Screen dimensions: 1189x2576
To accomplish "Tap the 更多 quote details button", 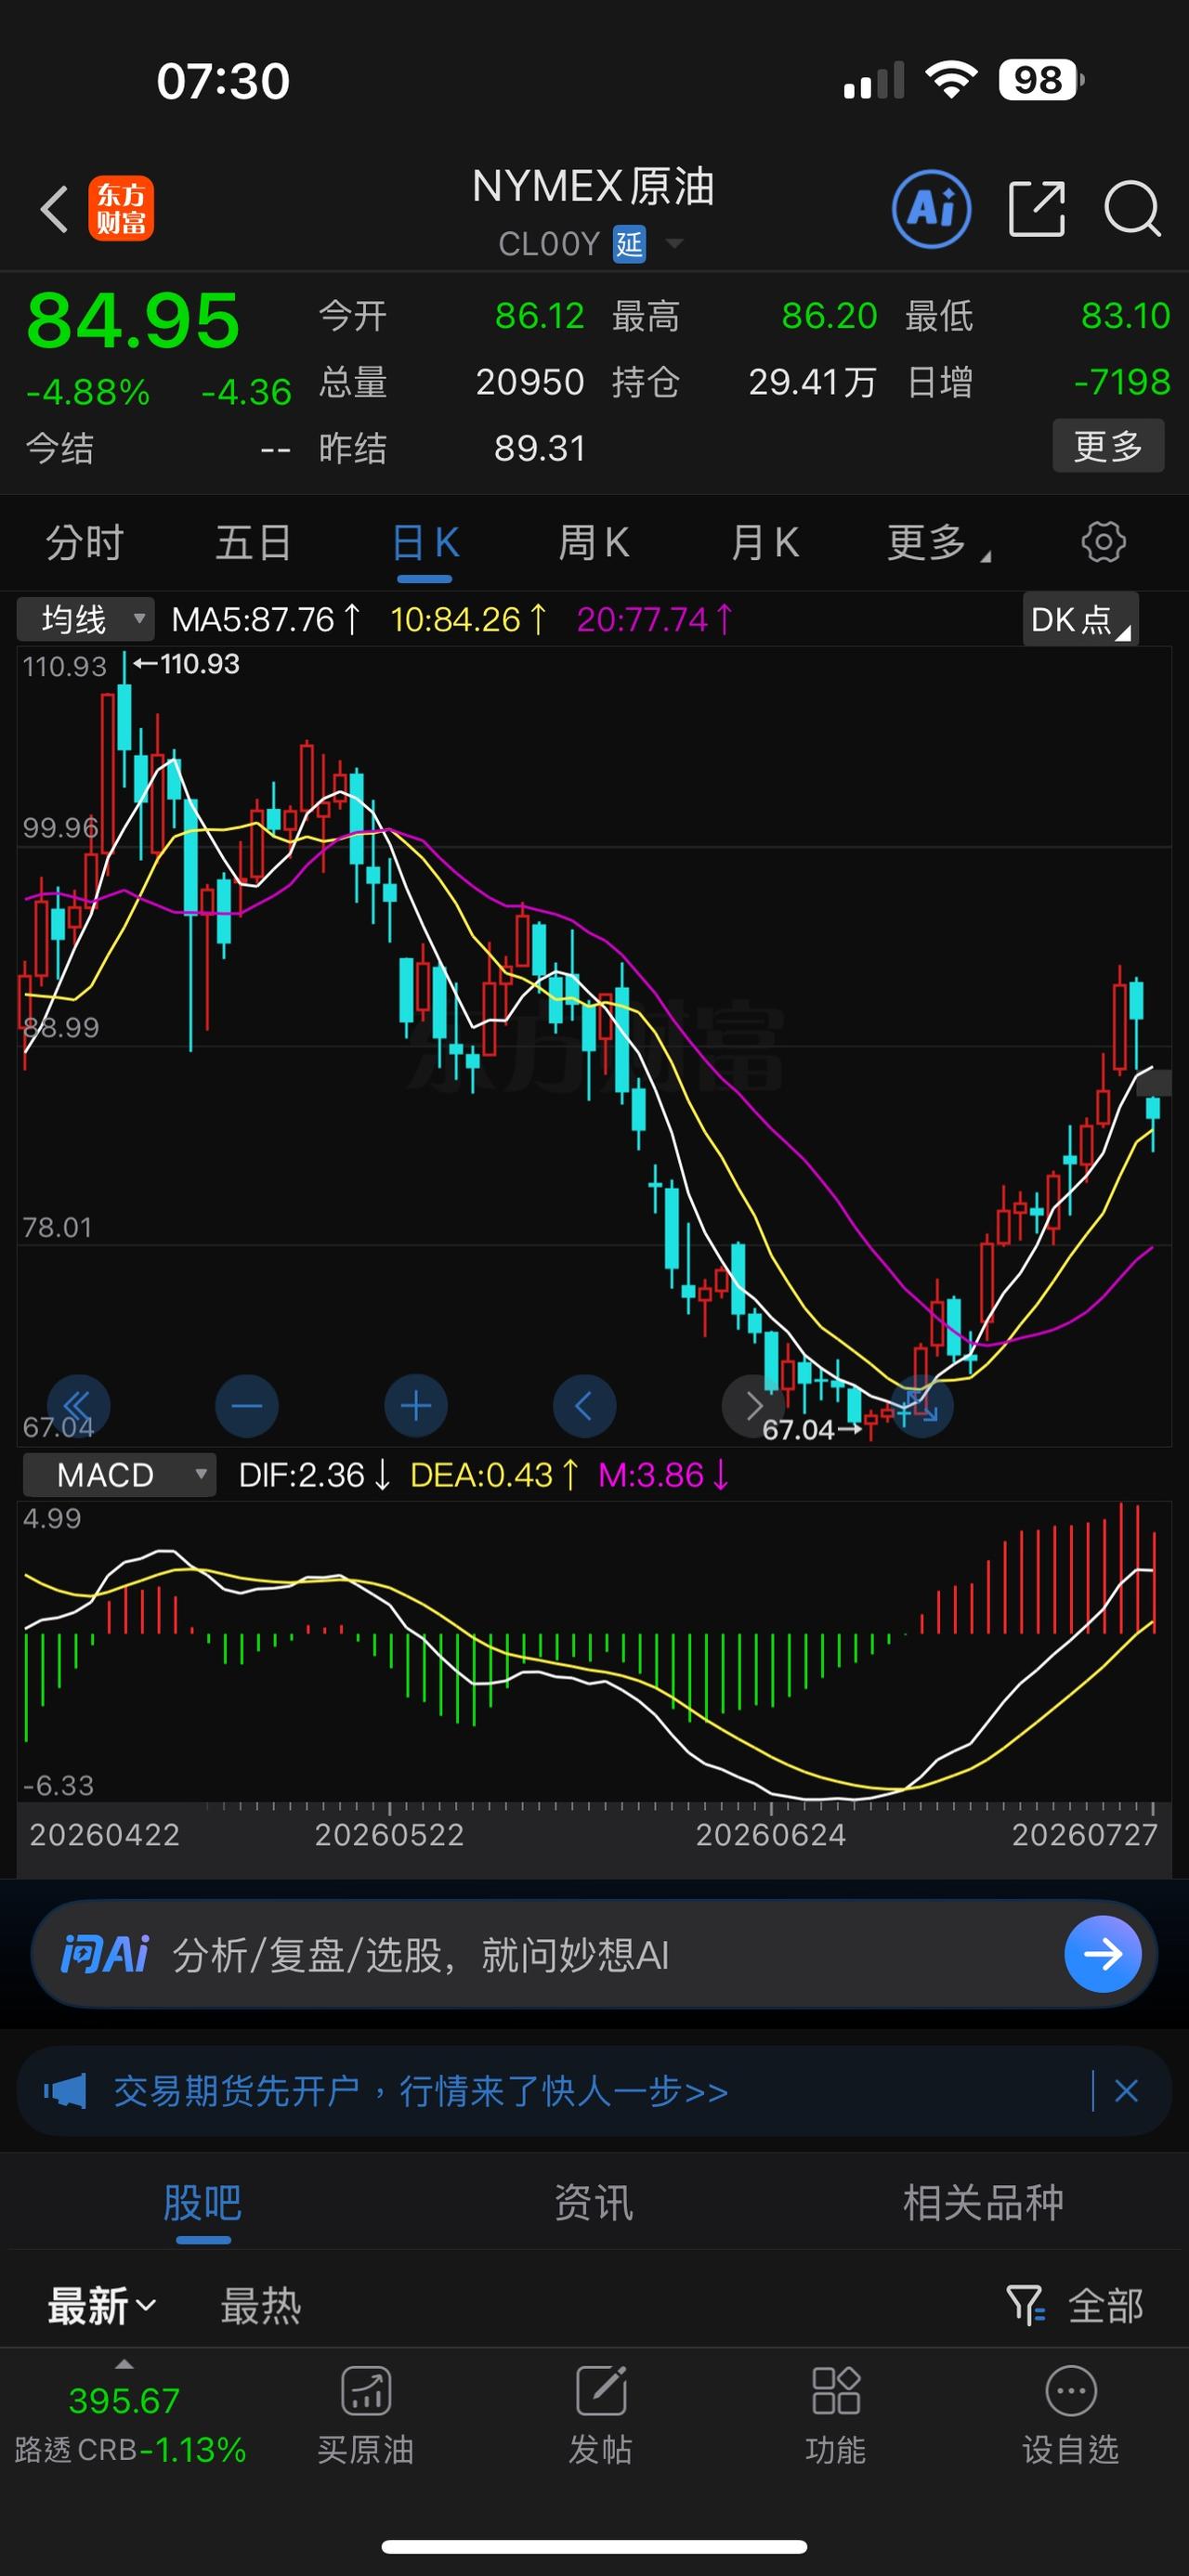I will tap(1108, 446).
